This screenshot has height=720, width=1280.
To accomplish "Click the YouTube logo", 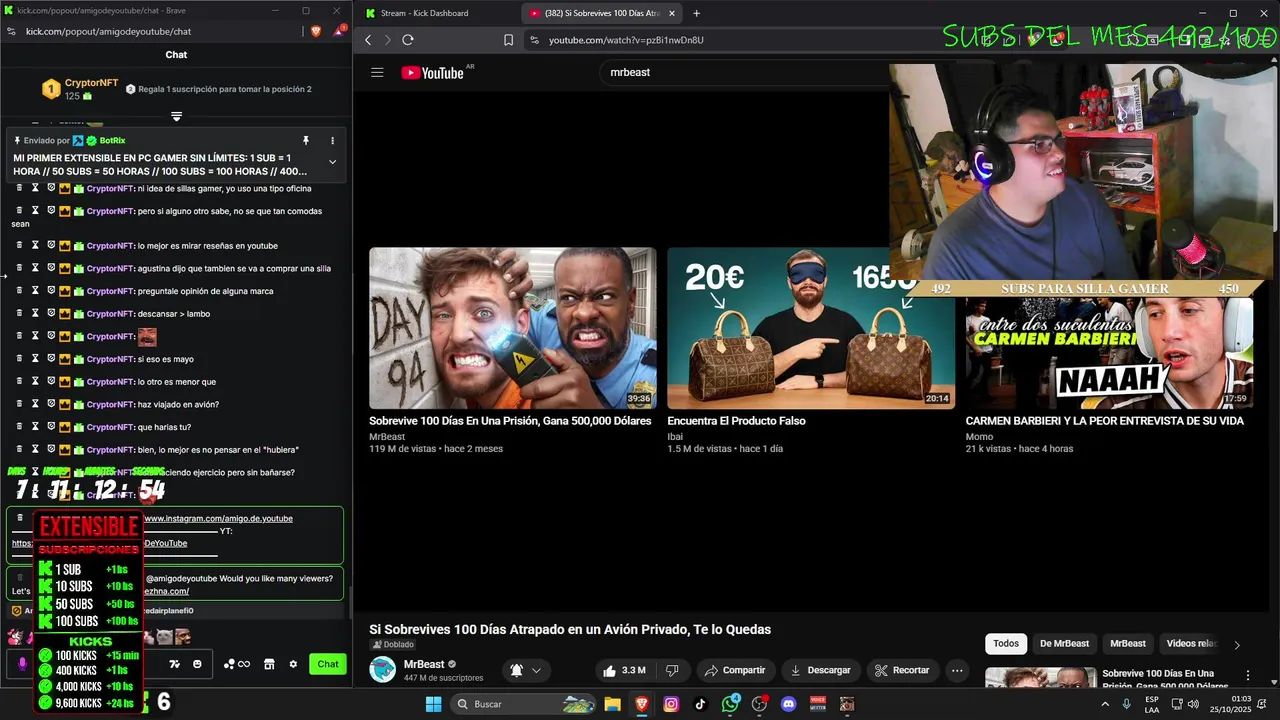I will 433,72.
